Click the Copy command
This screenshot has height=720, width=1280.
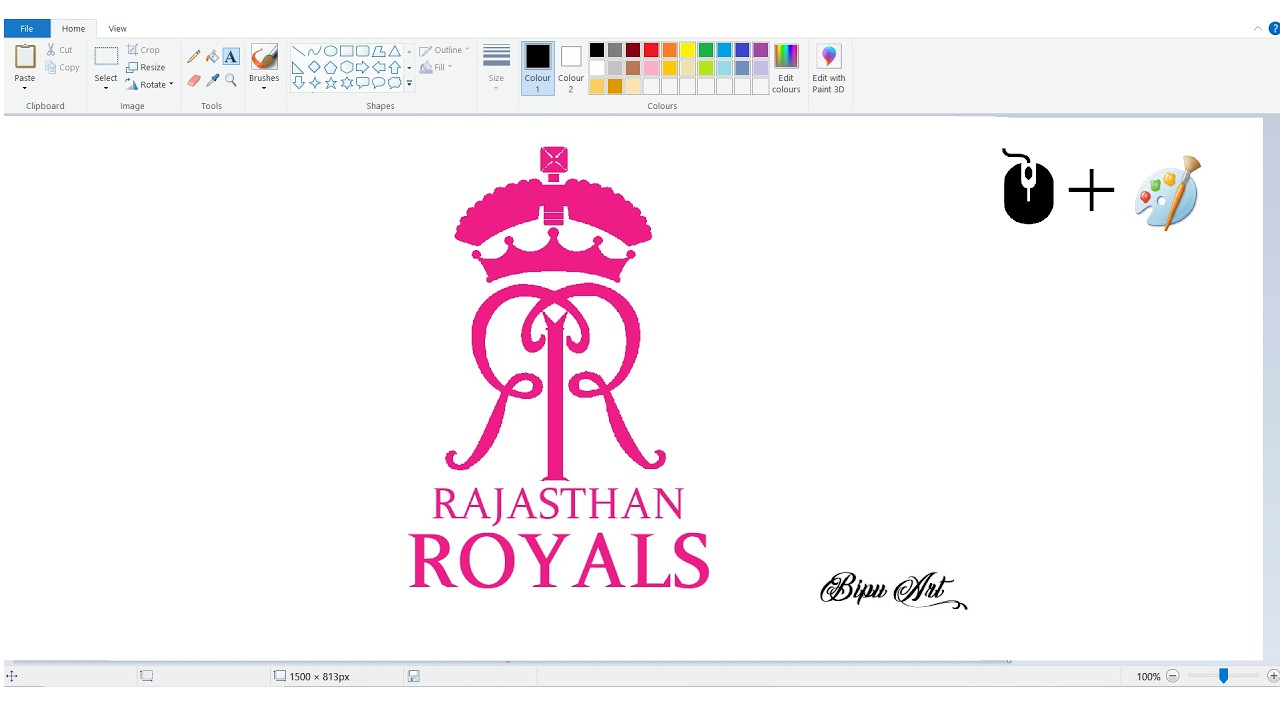coord(62,68)
